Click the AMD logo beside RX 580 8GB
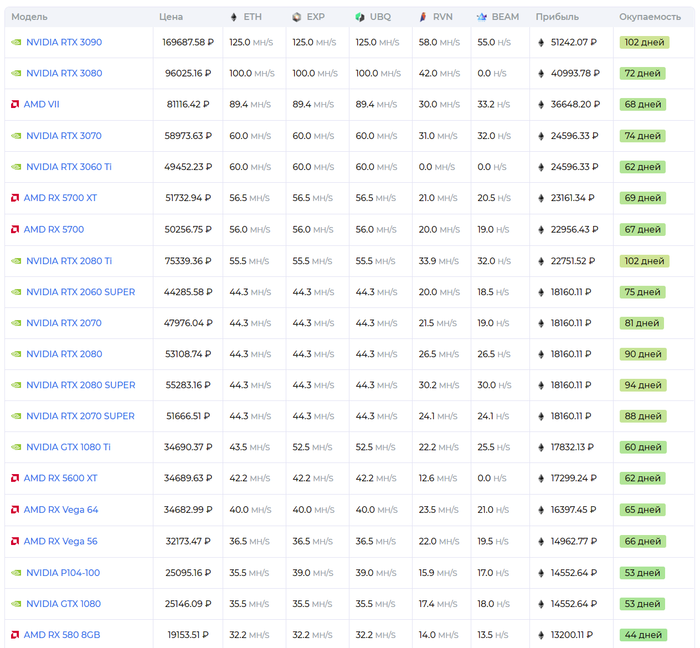Viewport: 700px width, 648px height. [x=15, y=635]
